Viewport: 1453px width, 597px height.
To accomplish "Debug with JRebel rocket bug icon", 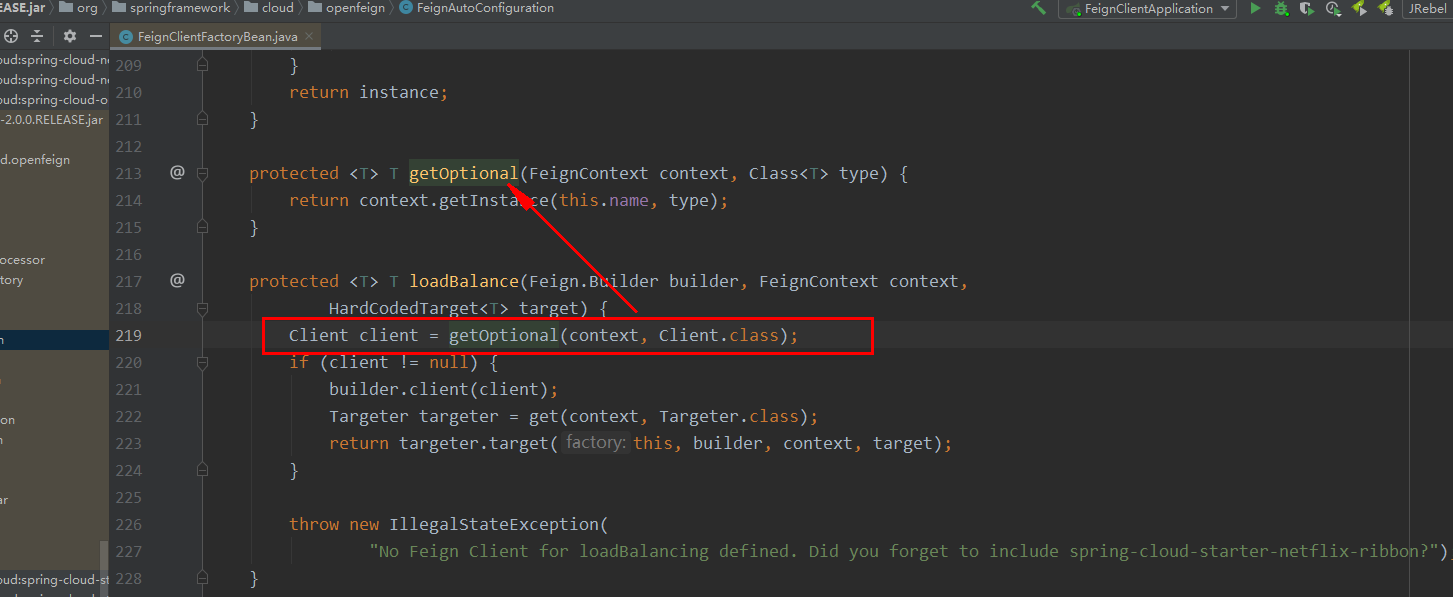I will point(1385,8).
